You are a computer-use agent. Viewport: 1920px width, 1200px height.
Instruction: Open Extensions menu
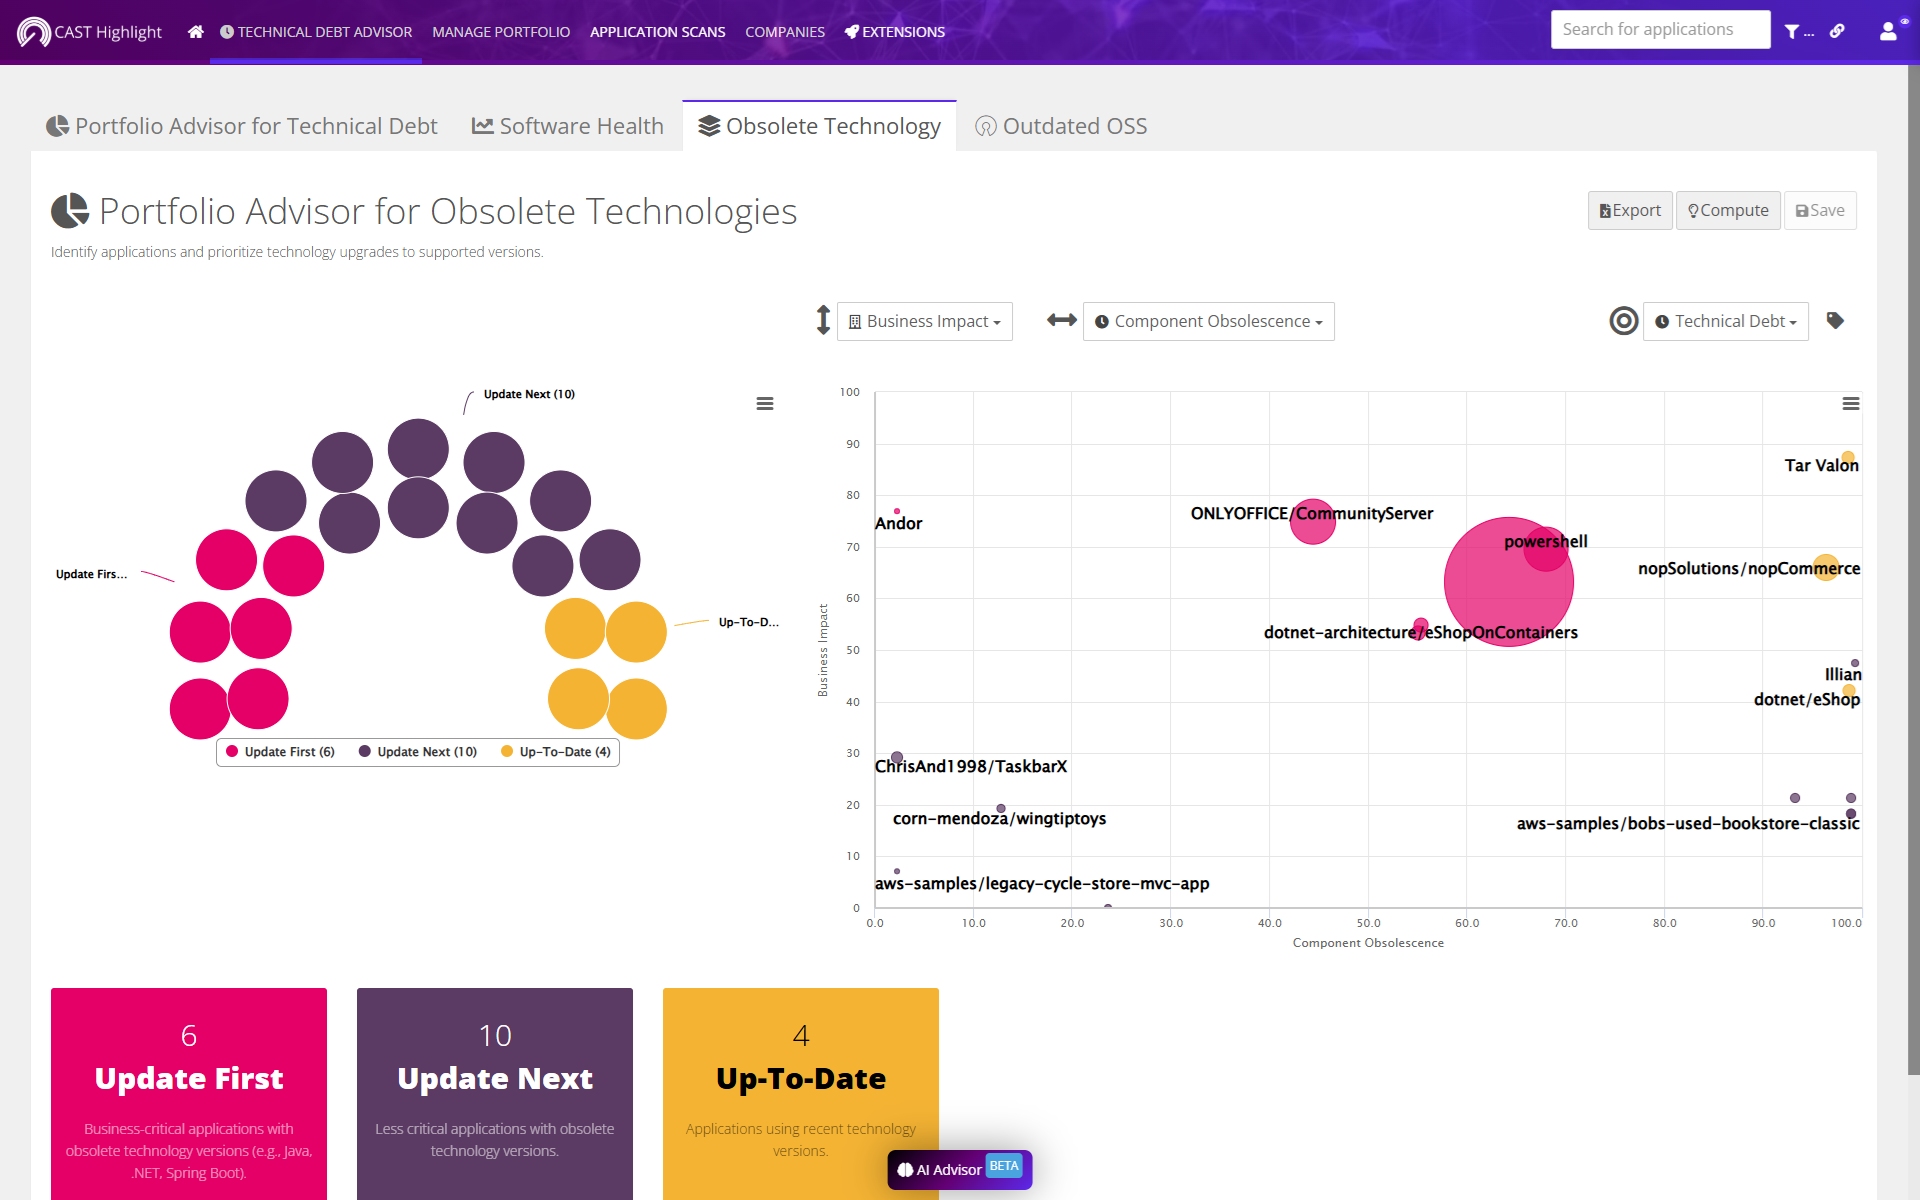coord(895,32)
